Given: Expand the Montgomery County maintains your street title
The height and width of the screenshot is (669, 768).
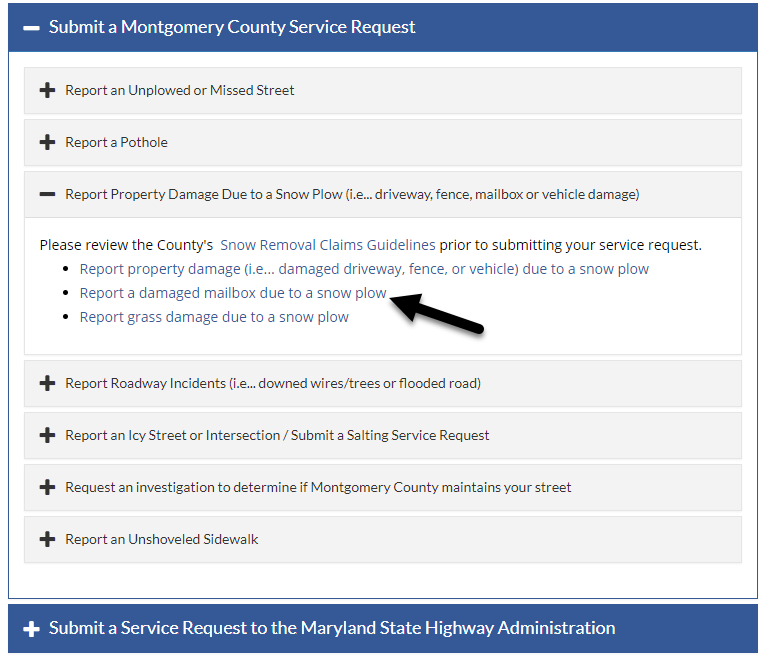Looking at the screenshot, I should [x=318, y=487].
